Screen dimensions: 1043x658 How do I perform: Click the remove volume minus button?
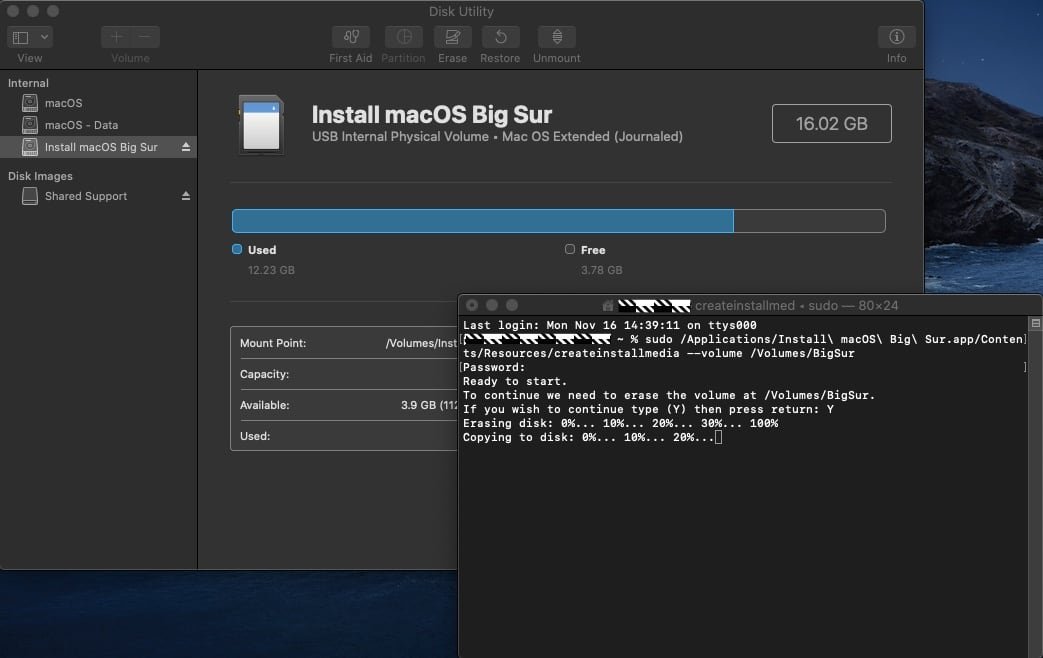[145, 37]
